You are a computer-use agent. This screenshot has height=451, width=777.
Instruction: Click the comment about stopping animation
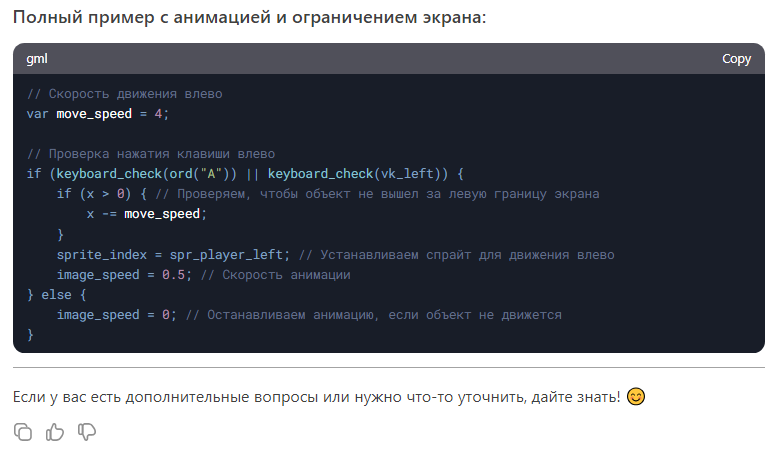(374, 315)
